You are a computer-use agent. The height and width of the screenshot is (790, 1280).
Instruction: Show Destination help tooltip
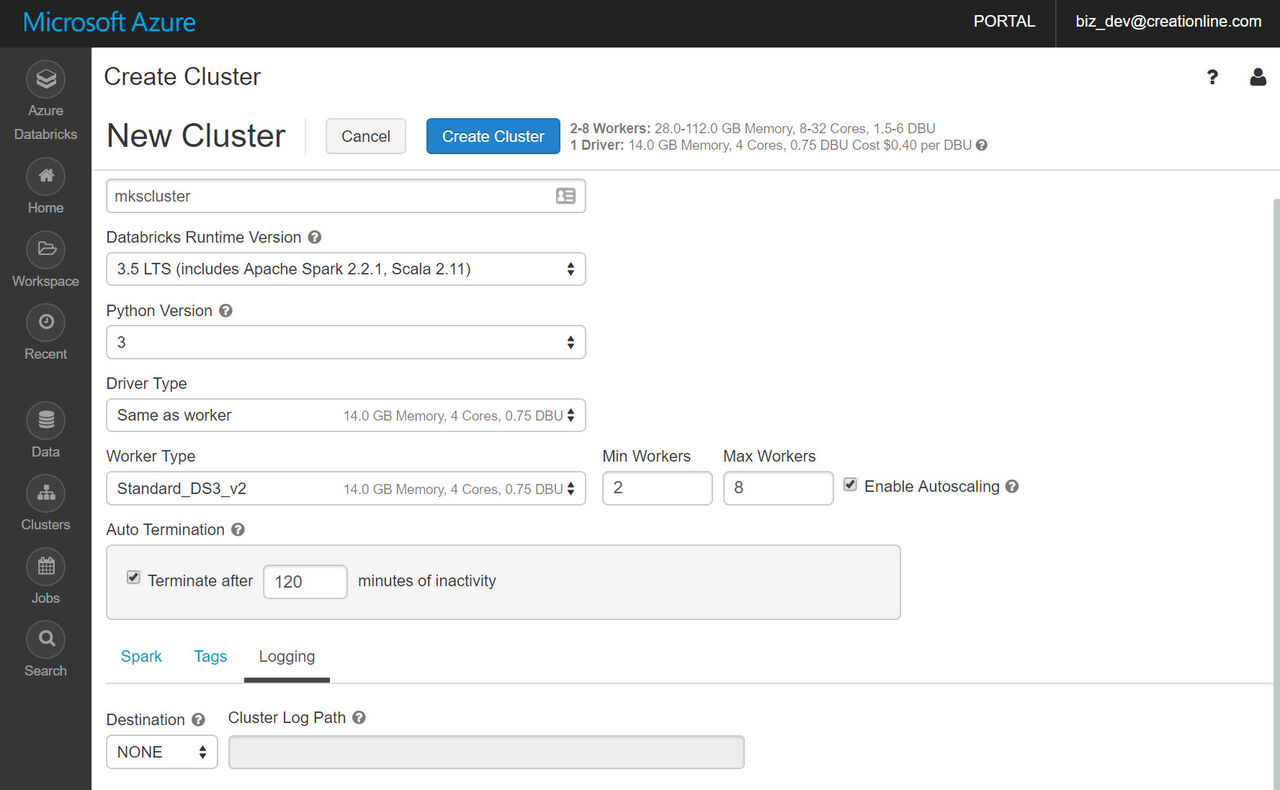coord(198,720)
